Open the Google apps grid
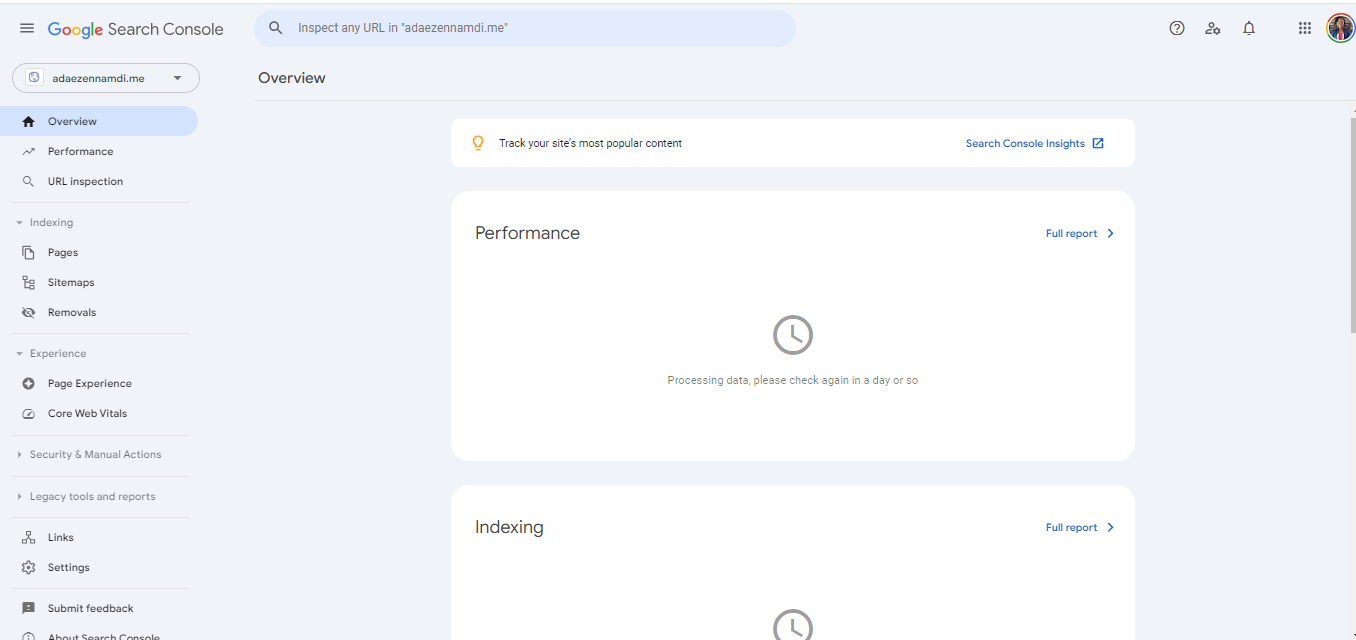Viewport: 1356px width, 640px height. pos(1305,28)
